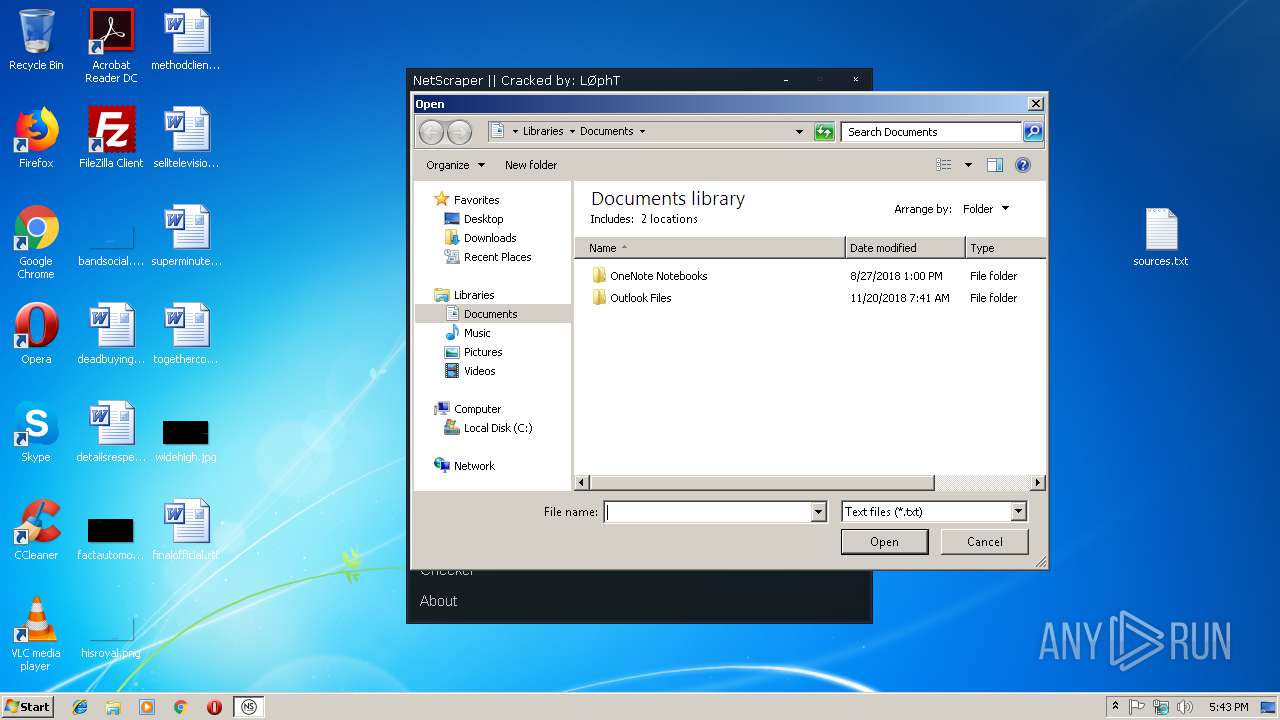Sort by the Type column header
Screen dimensions: 1280x720
(1006, 248)
